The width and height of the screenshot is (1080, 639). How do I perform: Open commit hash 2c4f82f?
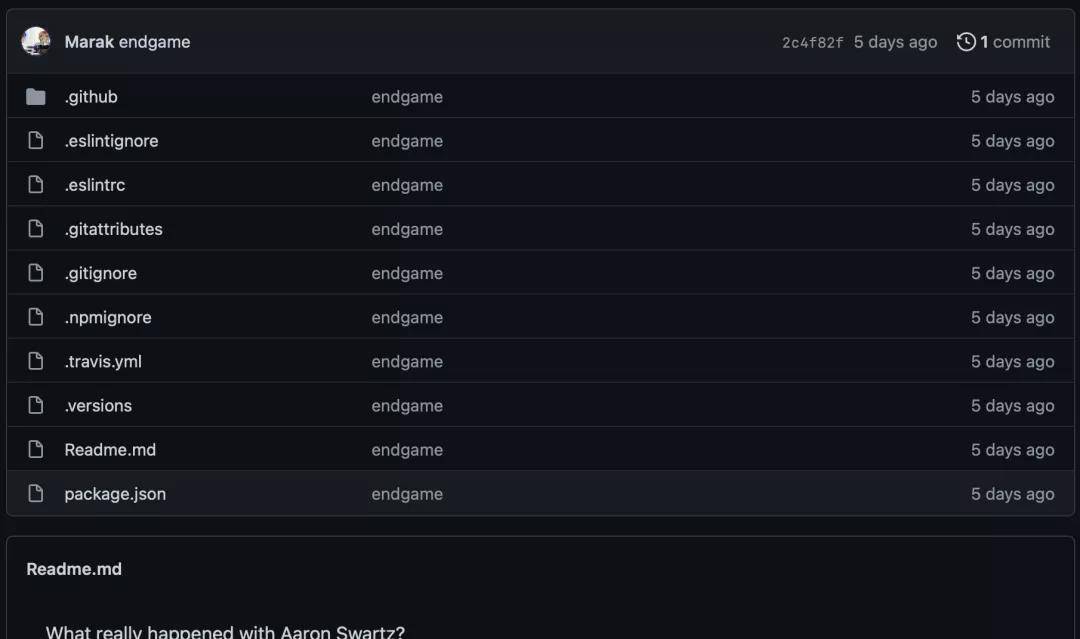point(812,43)
